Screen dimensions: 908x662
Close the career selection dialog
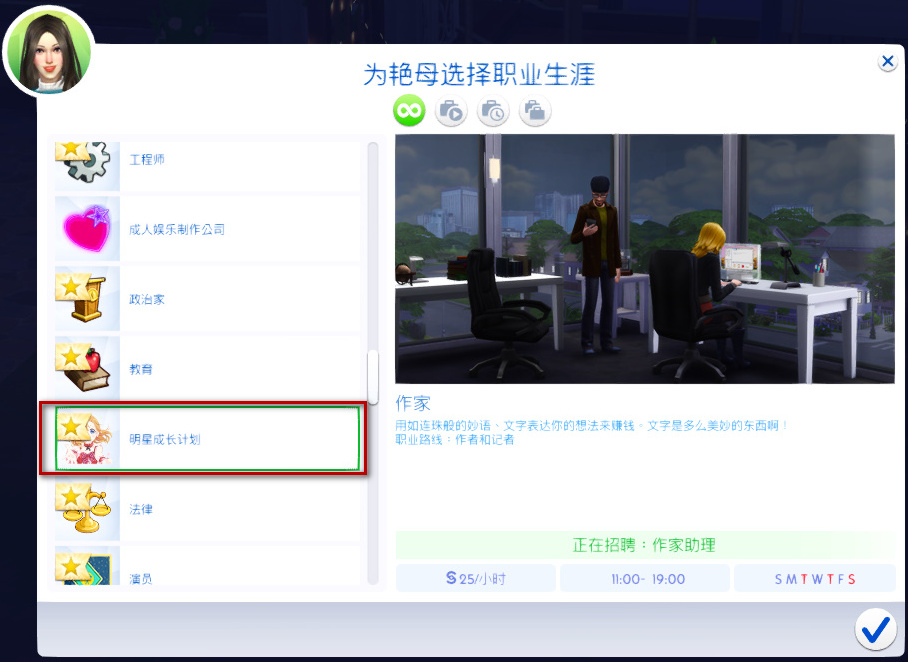pyautogui.click(x=887, y=61)
